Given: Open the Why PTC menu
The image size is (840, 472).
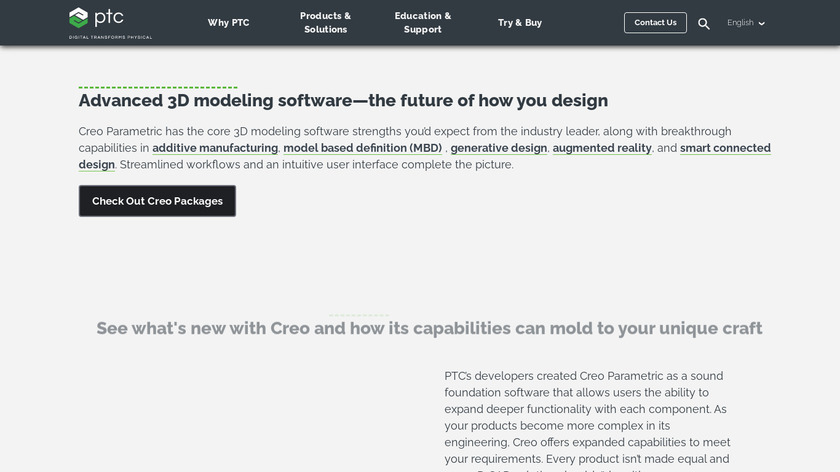Looking at the screenshot, I should 229,23.
